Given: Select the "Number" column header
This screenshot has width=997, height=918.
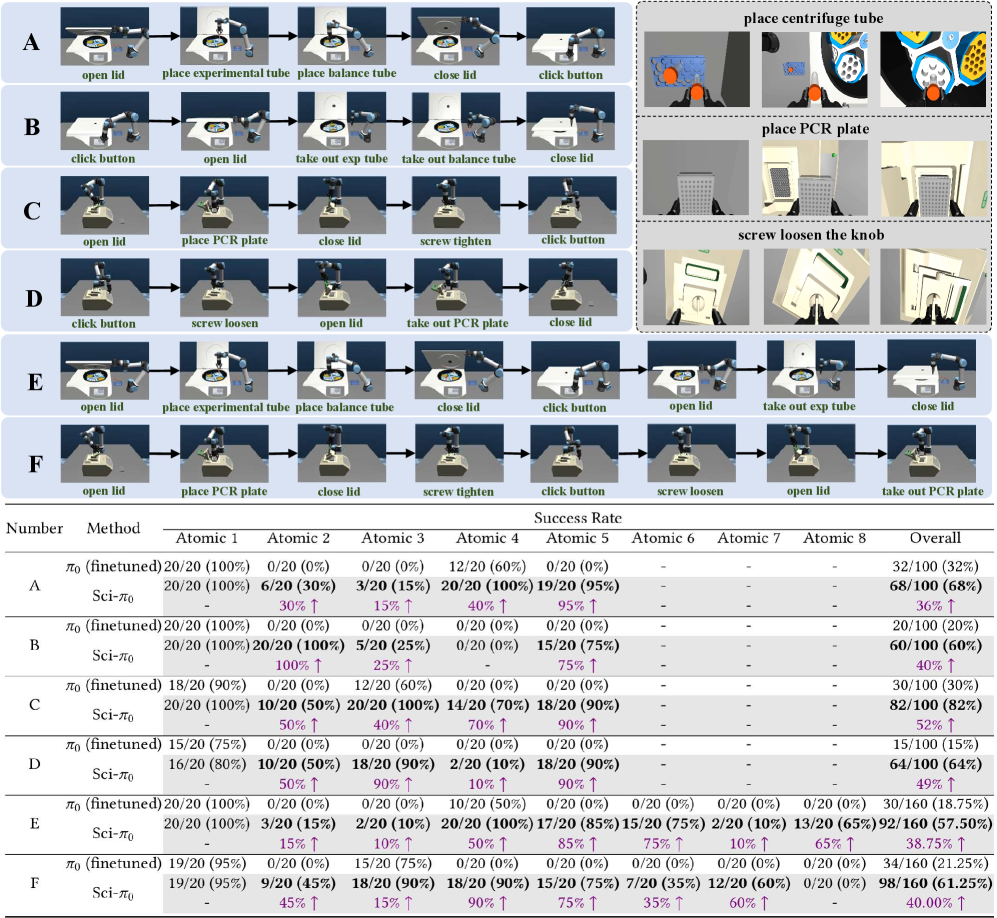Looking at the screenshot, I should pyautogui.click(x=36, y=527).
